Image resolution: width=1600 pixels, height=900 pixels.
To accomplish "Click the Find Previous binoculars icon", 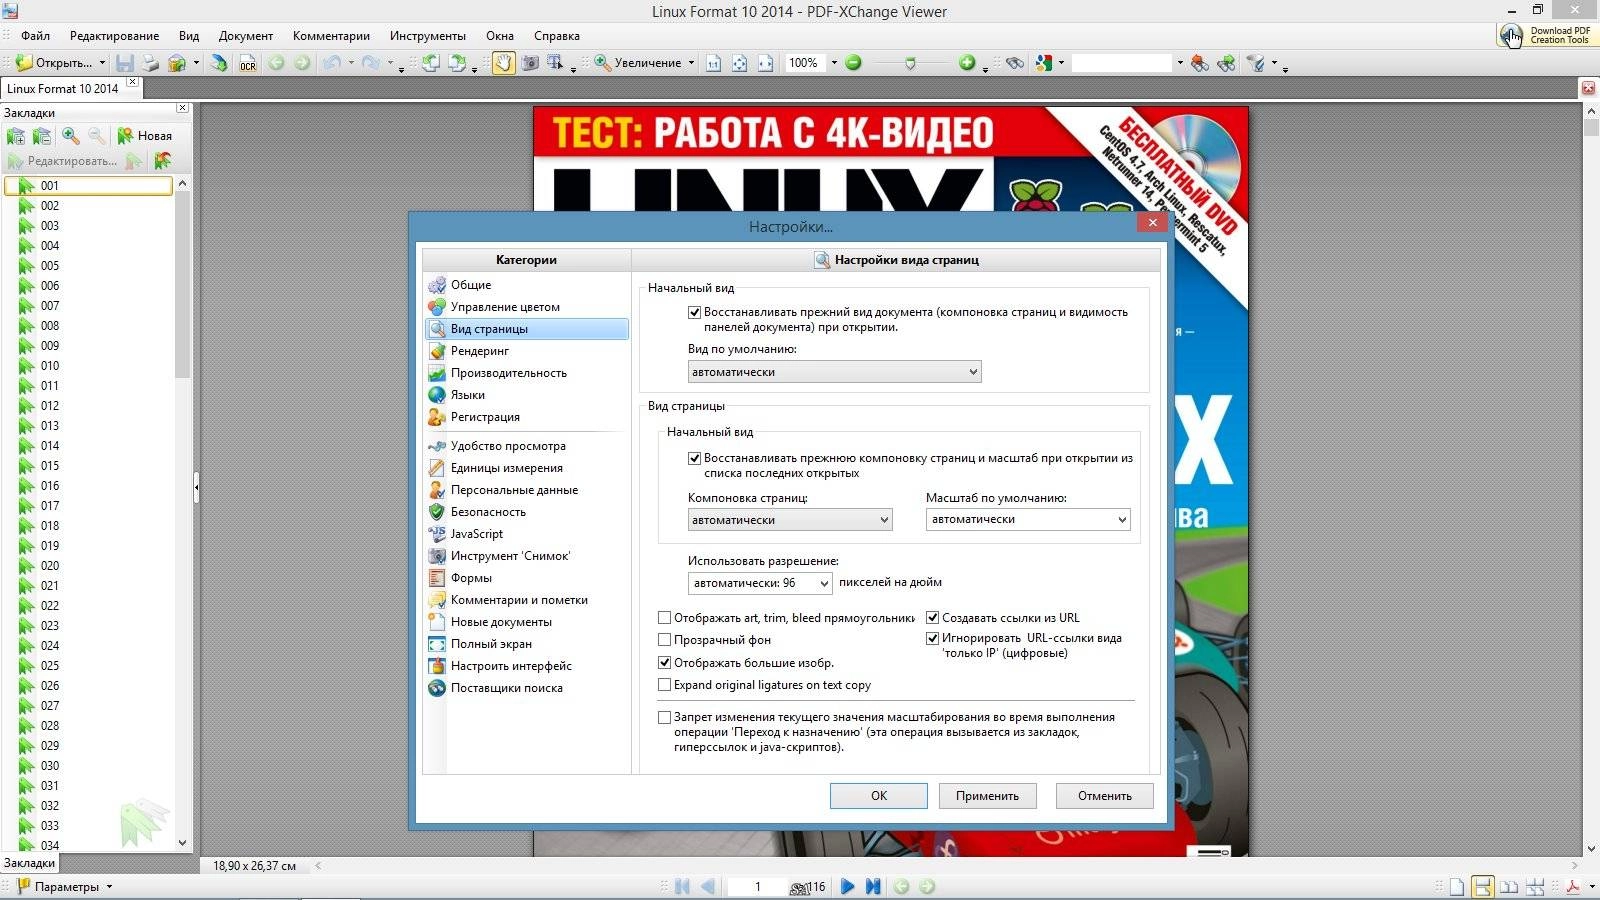I will (x=1199, y=63).
